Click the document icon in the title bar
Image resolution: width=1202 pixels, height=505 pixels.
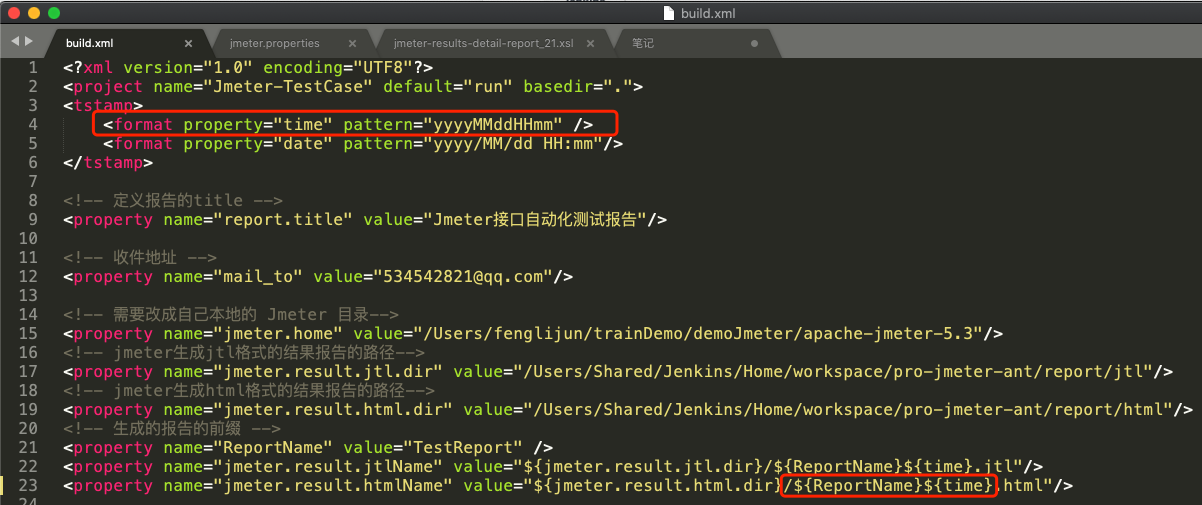(669, 13)
